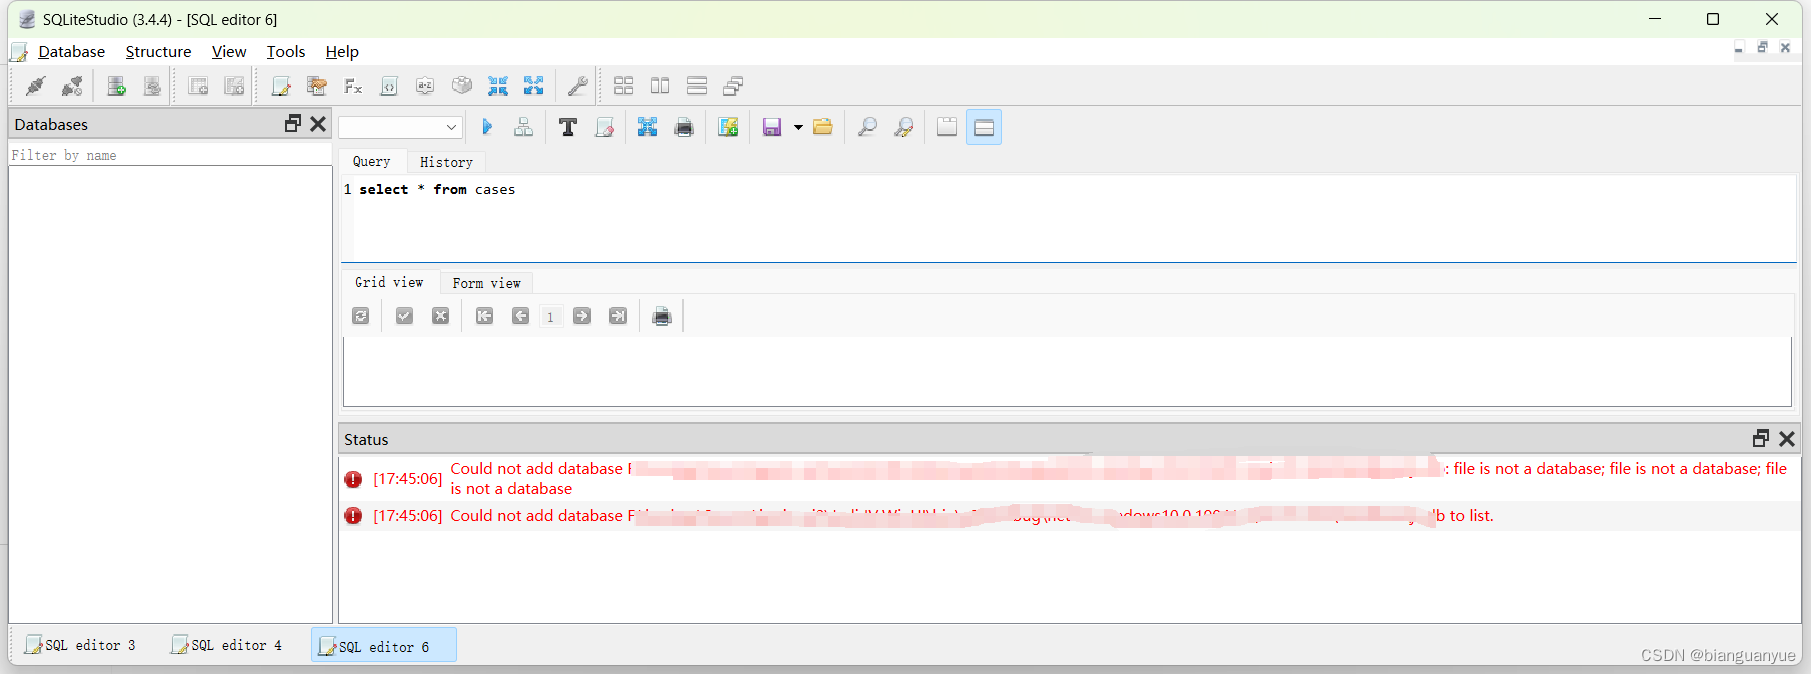Click the Find magnifier icon in the editor toolbar
Image resolution: width=1811 pixels, height=674 pixels.
coord(867,127)
